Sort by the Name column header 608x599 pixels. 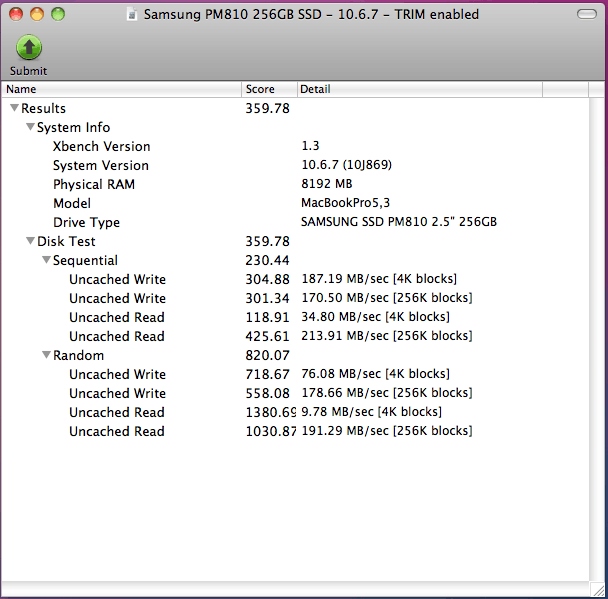(x=121, y=89)
